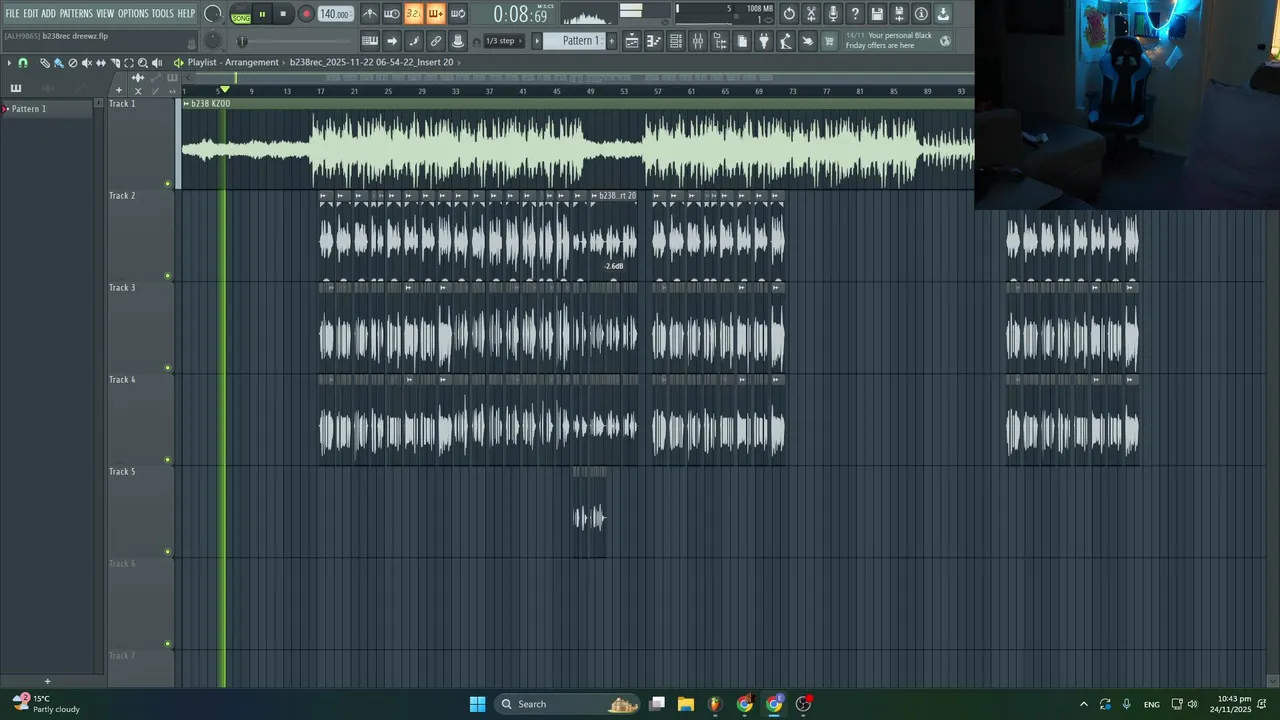The height and width of the screenshot is (720, 1280).
Task: Select the playlist mute tool
Action: (87, 63)
